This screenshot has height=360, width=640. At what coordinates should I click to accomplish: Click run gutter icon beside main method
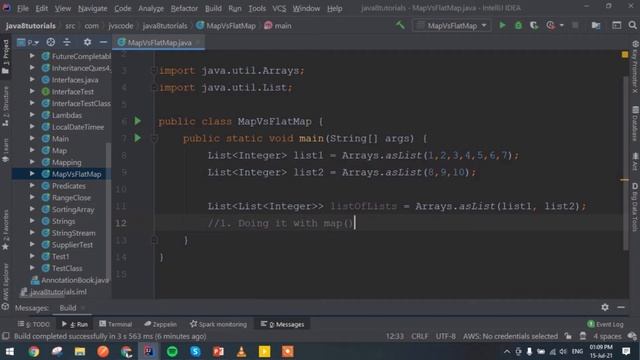pyautogui.click(x=138, y=138)
